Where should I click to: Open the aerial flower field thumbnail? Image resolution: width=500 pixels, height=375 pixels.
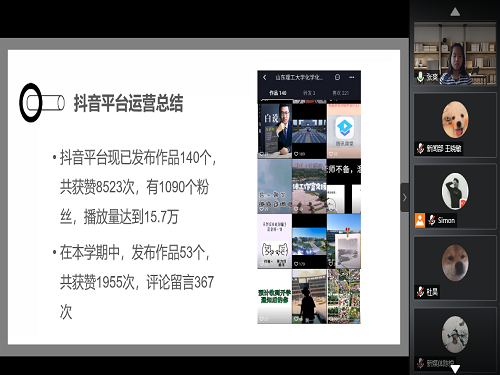(x=344, y=296)
